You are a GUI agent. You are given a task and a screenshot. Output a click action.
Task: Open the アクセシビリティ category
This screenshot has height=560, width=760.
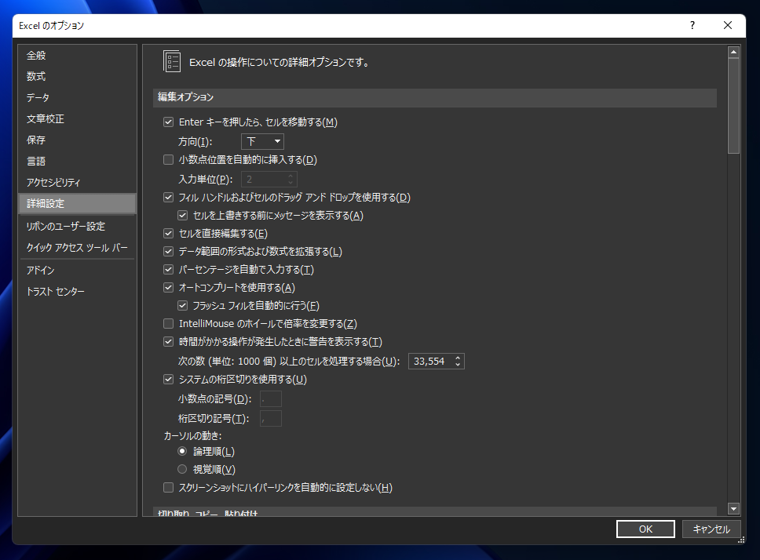tap(77, 182)
